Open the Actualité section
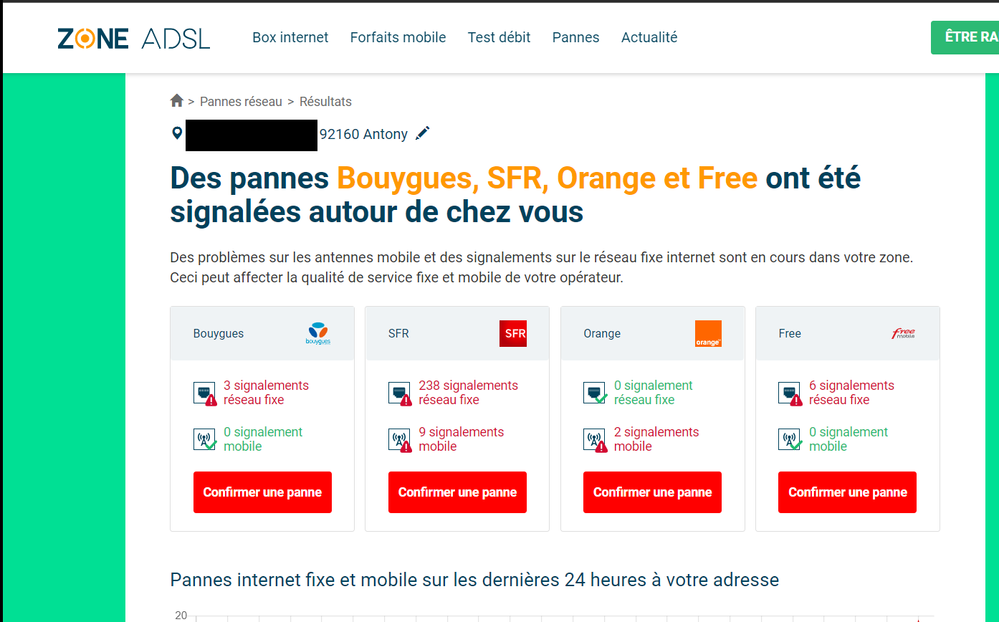This screenshot has height=622, width=999. point(649,38)
